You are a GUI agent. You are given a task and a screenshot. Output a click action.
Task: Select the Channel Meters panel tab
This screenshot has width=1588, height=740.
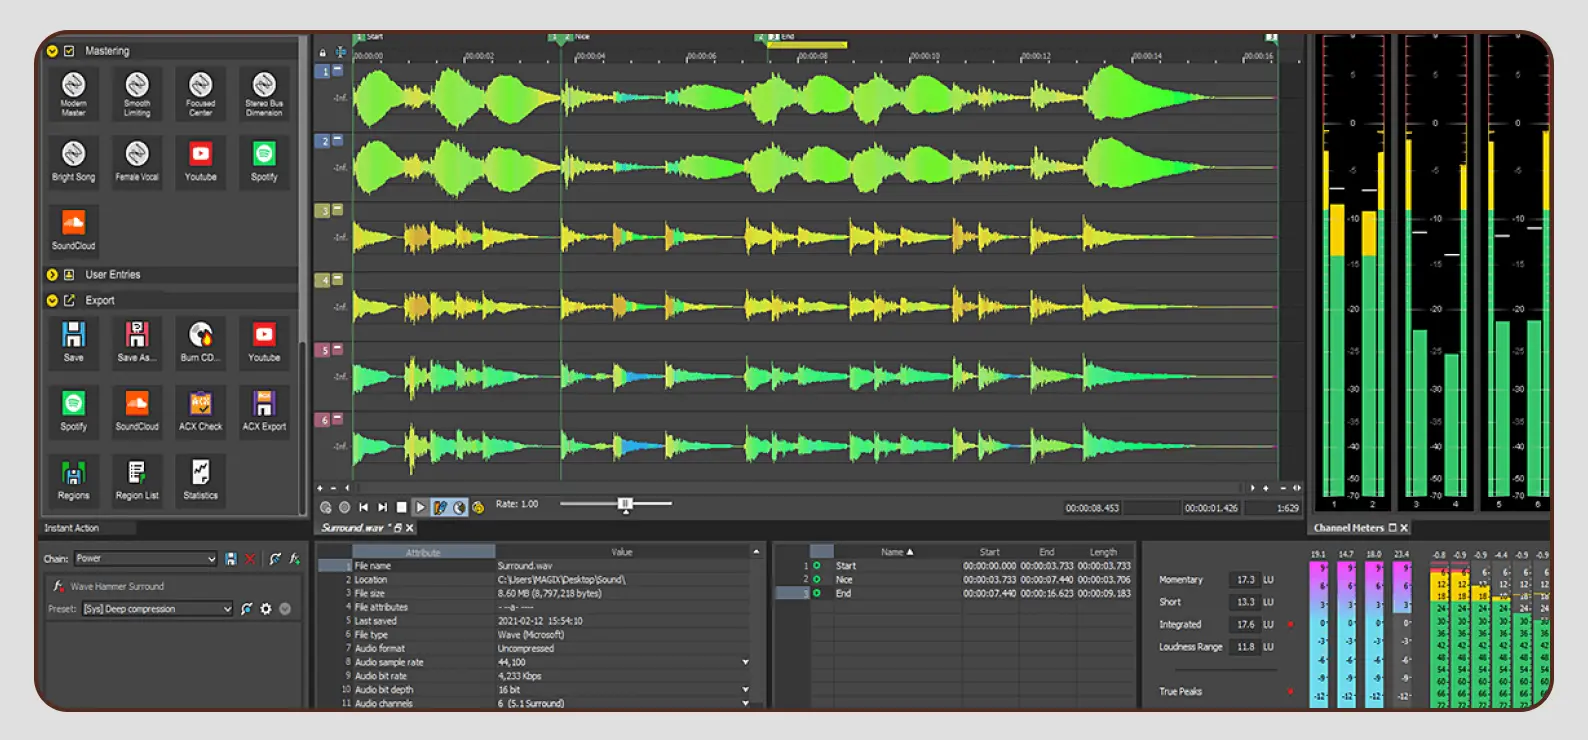[1349, 528]
